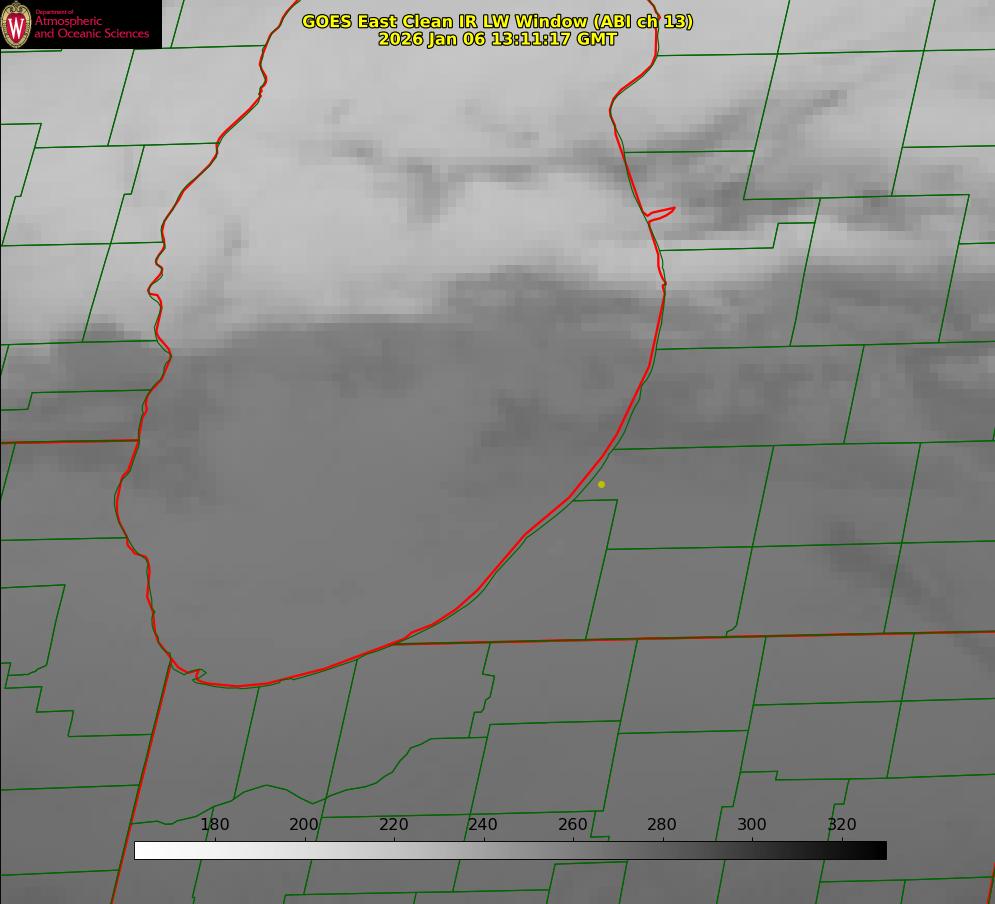Click the GOES East Clean IR title

pyautogui.click(x=497, y=21)
